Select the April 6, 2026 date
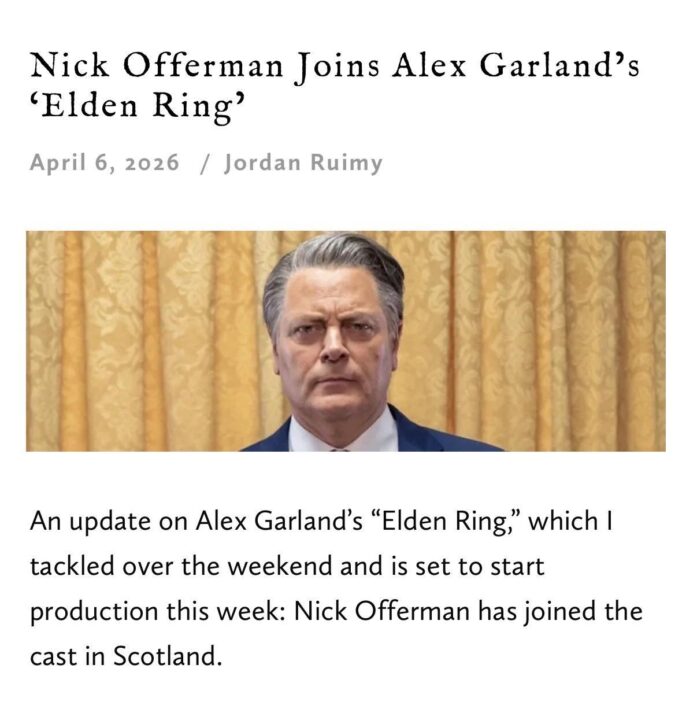697x720 pixels. tap(105, 163)
